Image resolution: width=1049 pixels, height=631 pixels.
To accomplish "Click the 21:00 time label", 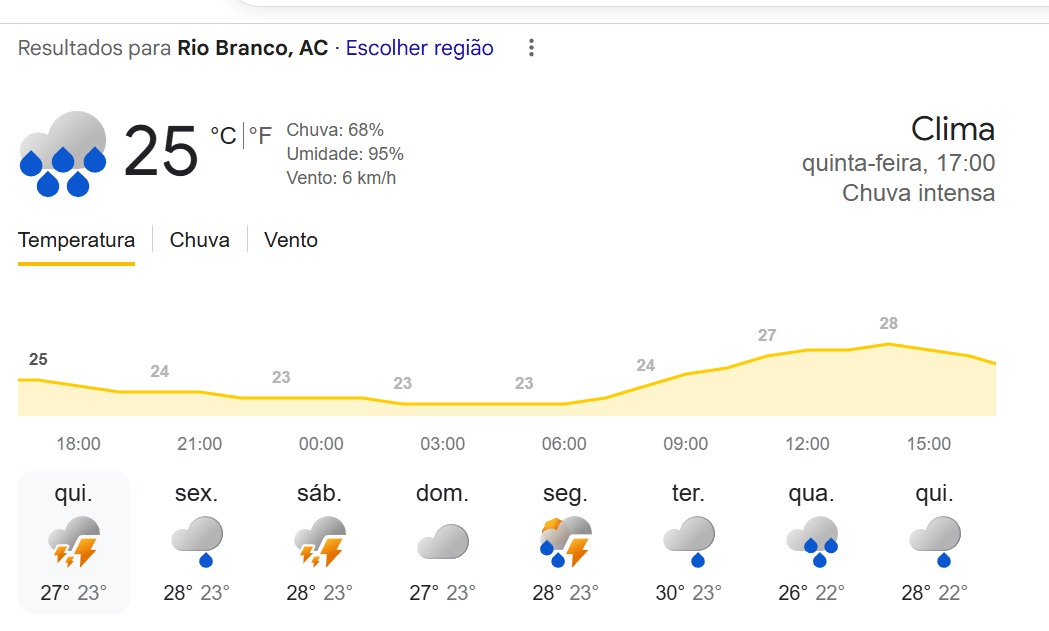I will click(x=199, y=444).
